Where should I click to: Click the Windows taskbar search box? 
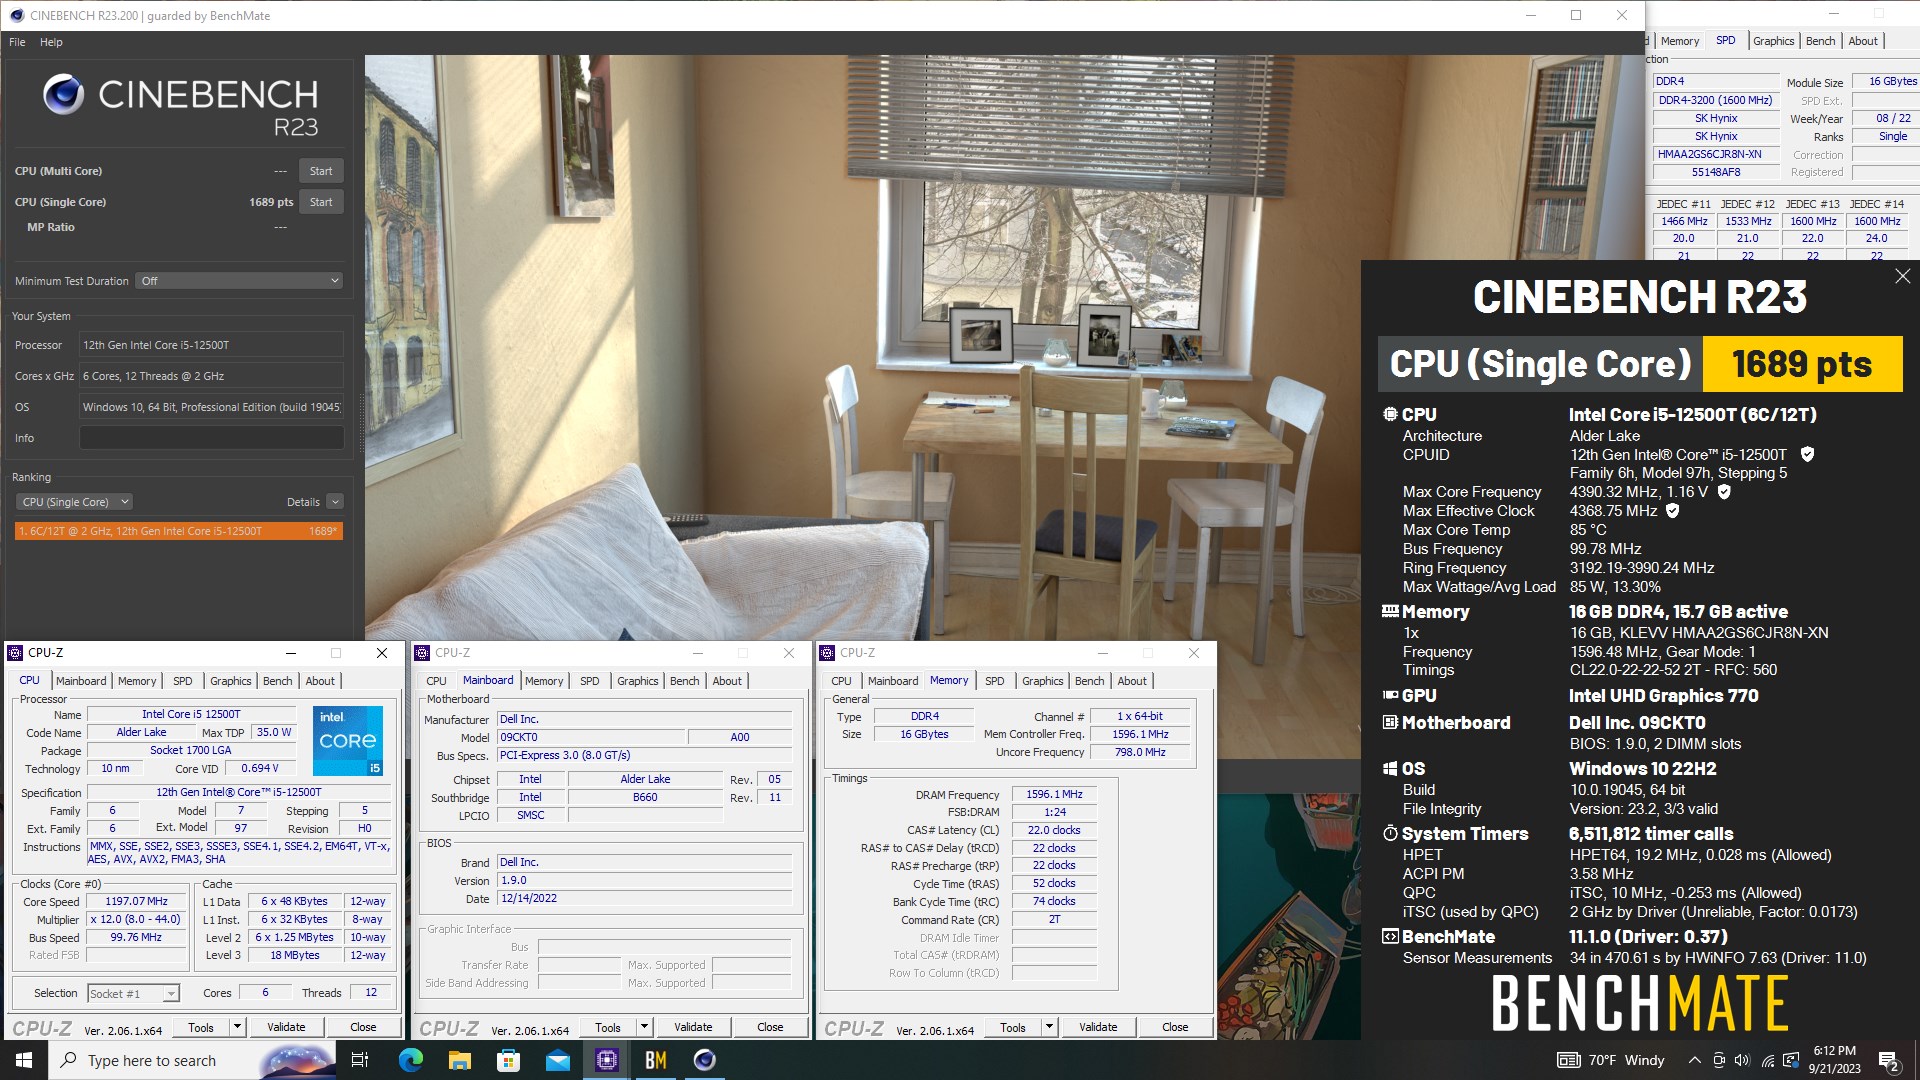pos(190,1060)
